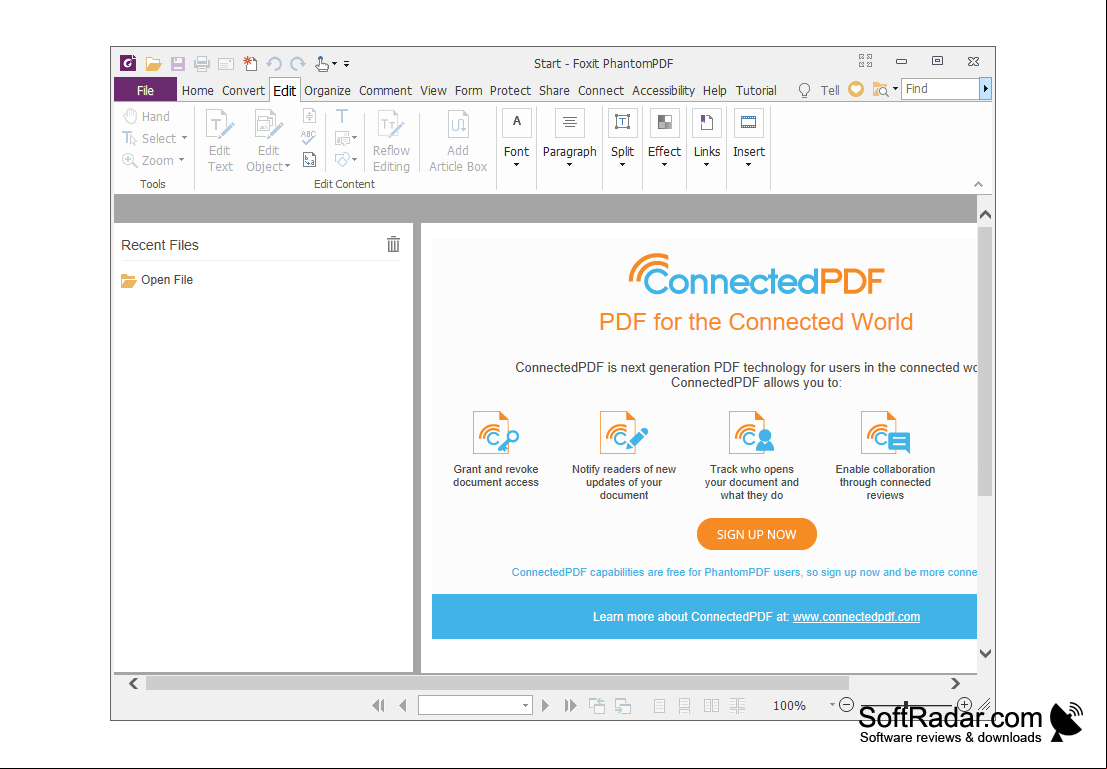Click Open File in Recent Files
This screenshot has height=769, width=1107.
point(157,280)
